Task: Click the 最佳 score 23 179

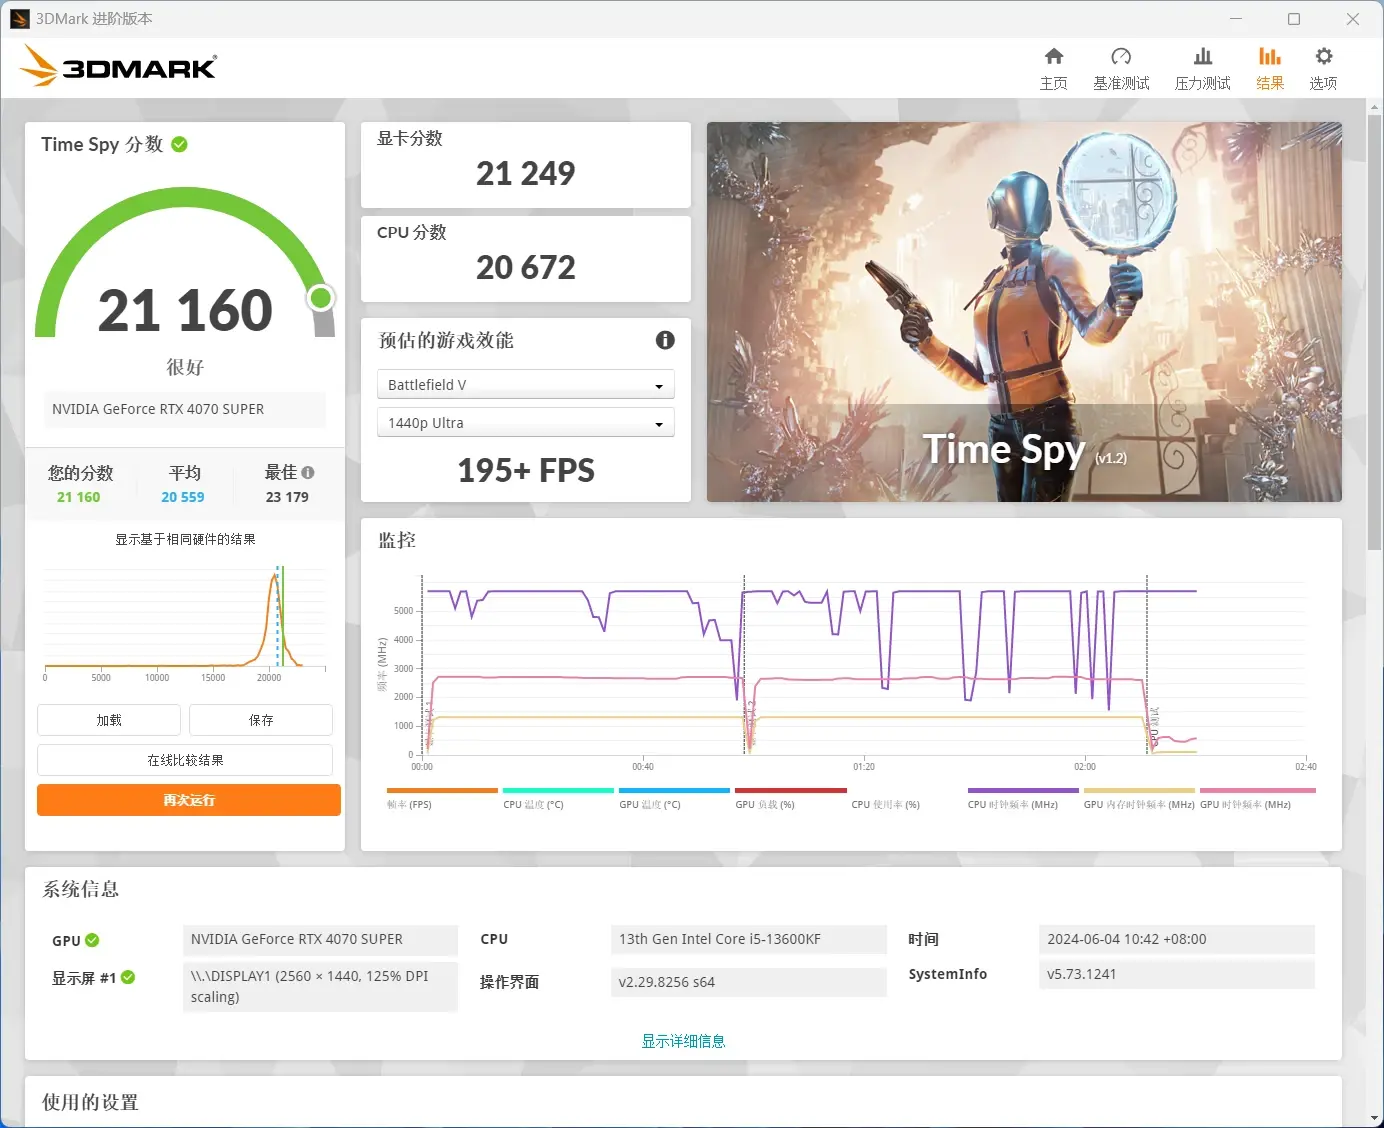Action: tap(287, 497)
